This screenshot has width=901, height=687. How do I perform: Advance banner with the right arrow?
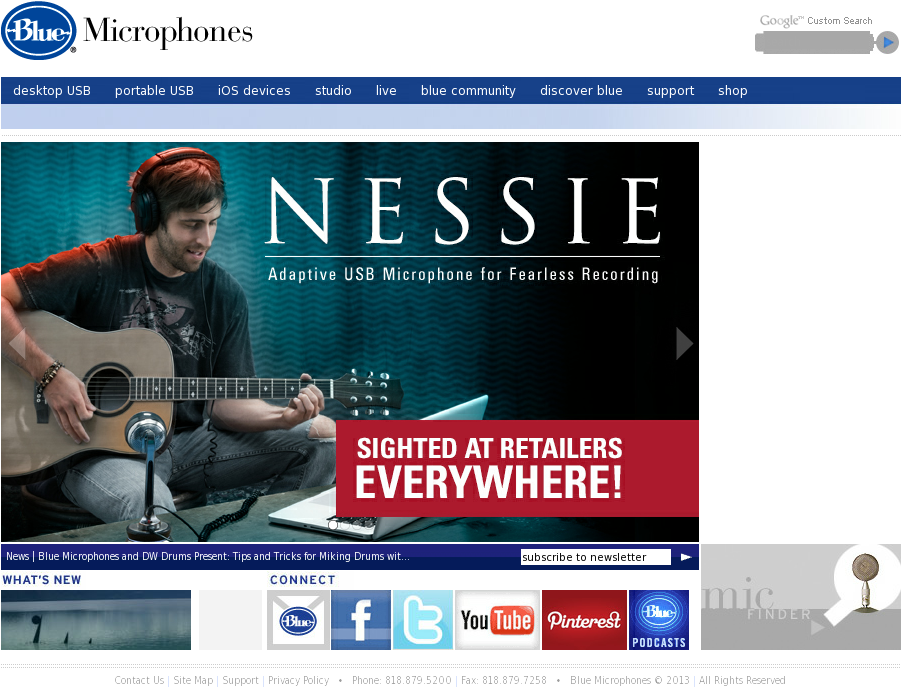pyautogui.click(x=684, y=344)
